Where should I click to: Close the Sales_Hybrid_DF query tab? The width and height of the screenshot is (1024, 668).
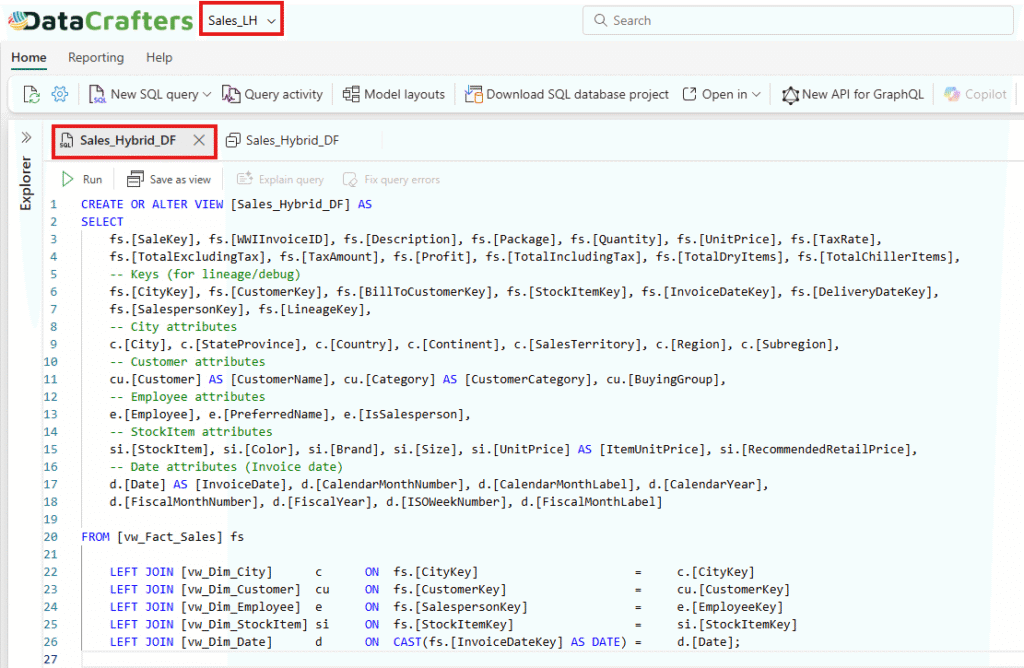[199, 140]
